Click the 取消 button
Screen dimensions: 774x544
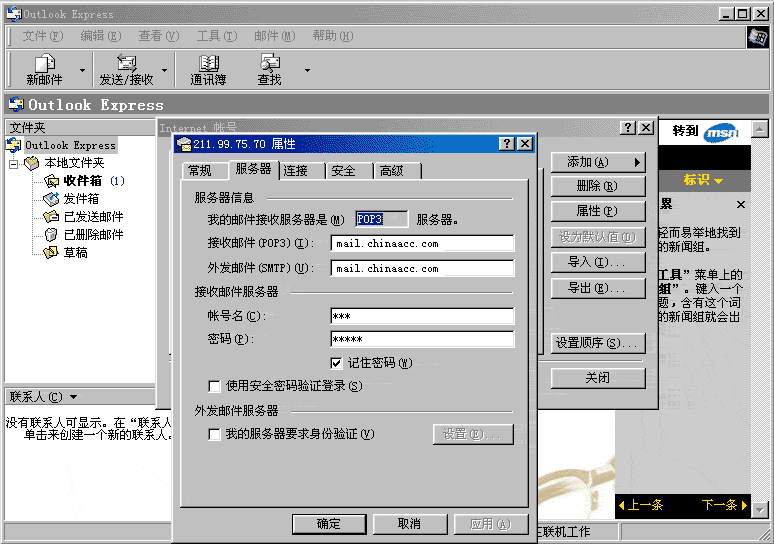coord(410,524)
